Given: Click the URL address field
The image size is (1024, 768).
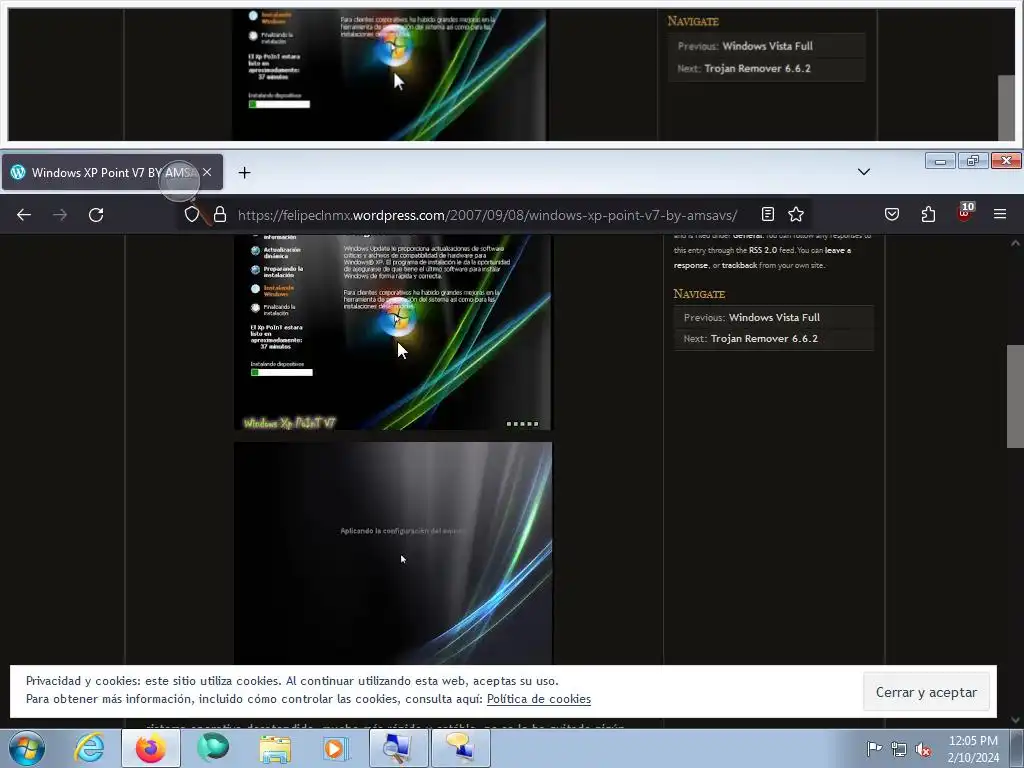Looking at the screenshot, I should [x=487, y=215].
